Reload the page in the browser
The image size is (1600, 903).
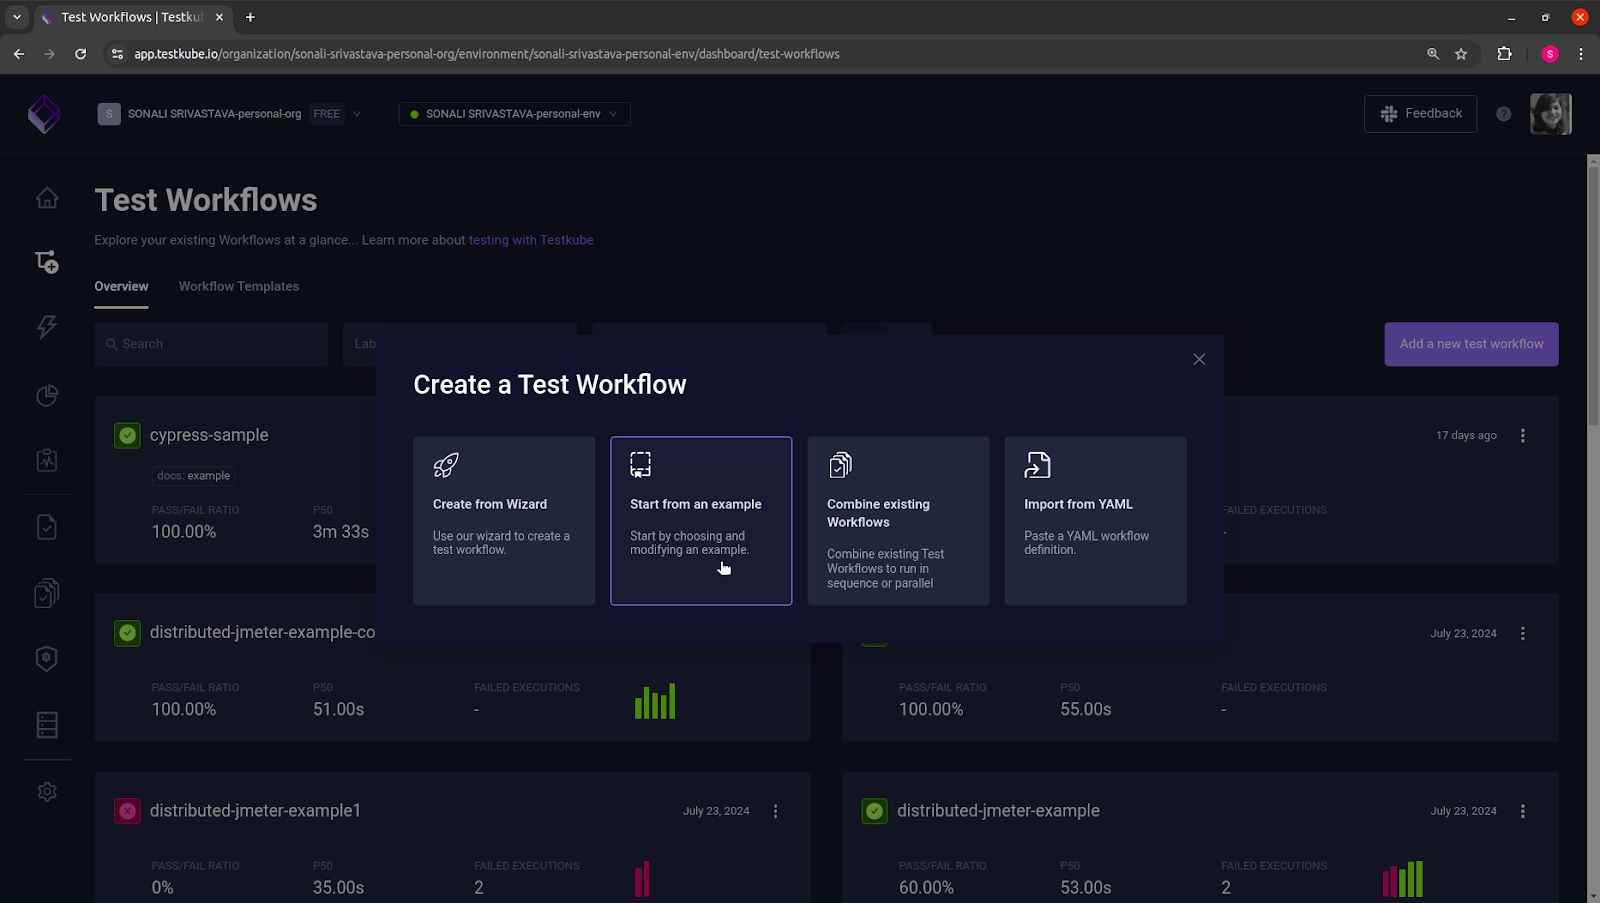pos(81,54)
